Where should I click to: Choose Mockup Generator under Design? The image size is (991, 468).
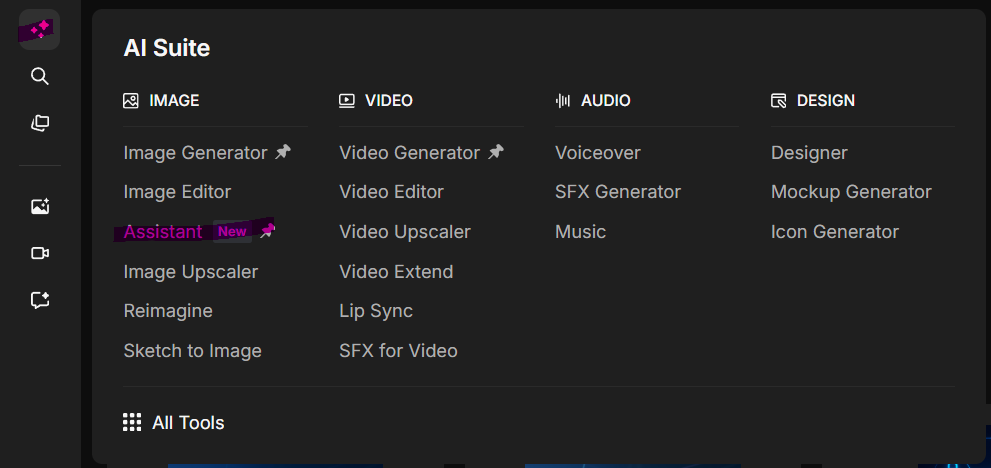pos(850,192)
